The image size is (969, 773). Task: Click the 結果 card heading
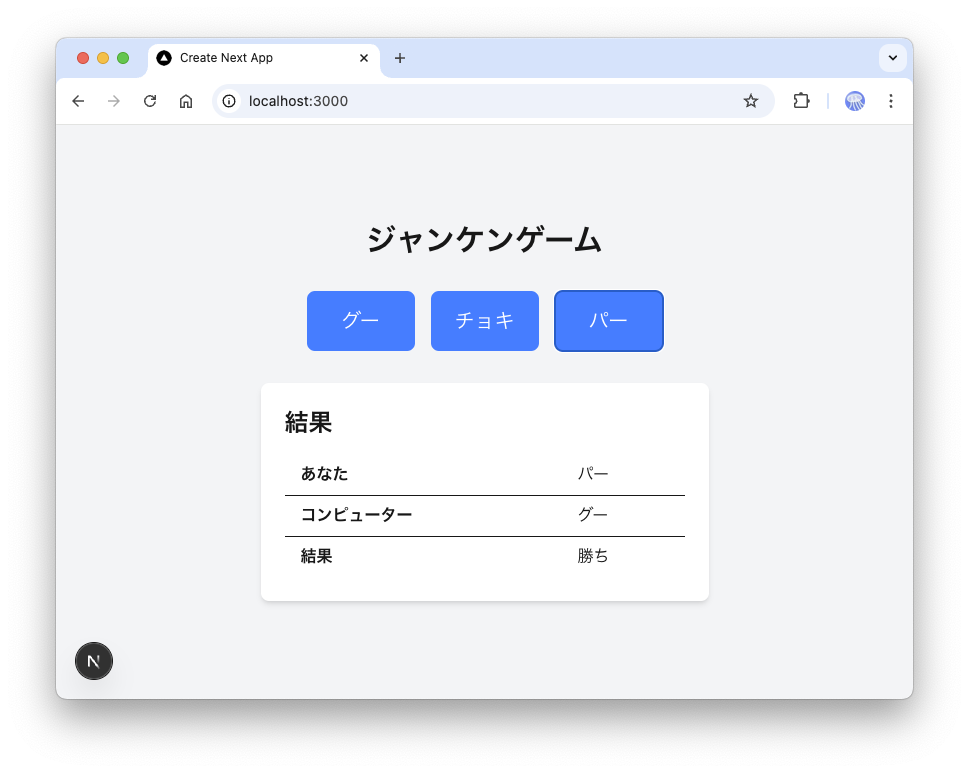pyautogui.click(x=308, y=423)
